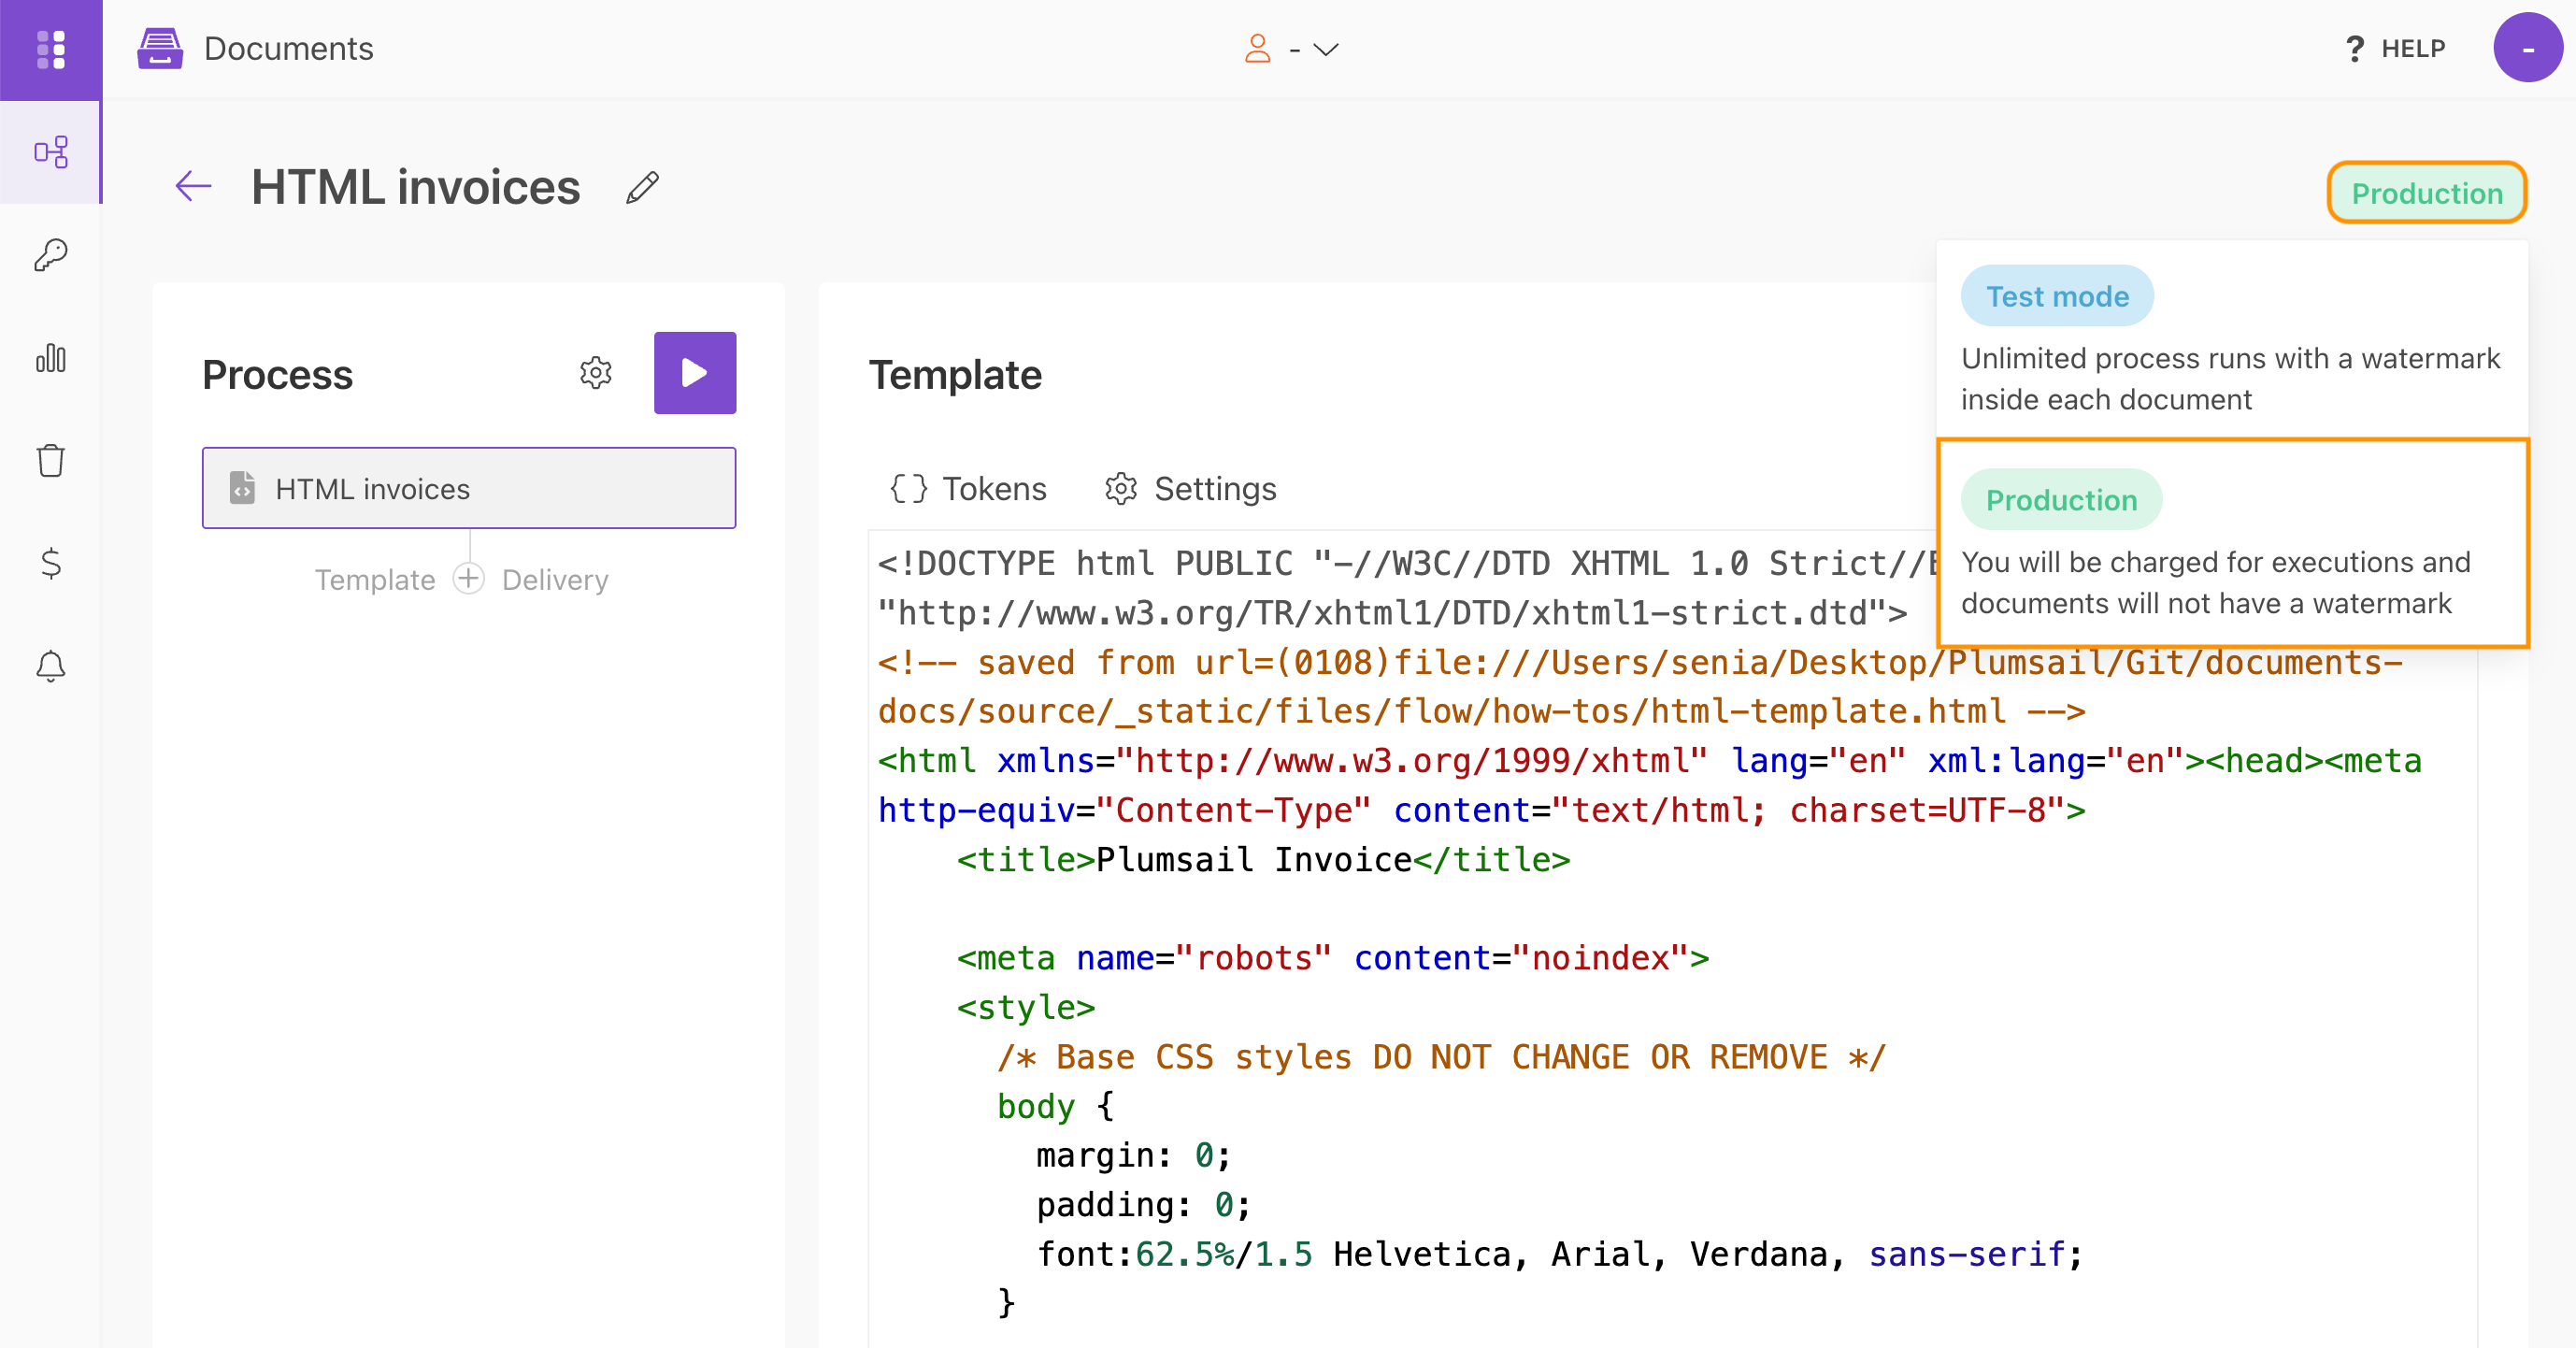
Task: Open the Trash bin sidebar icon
Action: pos(51,460)
